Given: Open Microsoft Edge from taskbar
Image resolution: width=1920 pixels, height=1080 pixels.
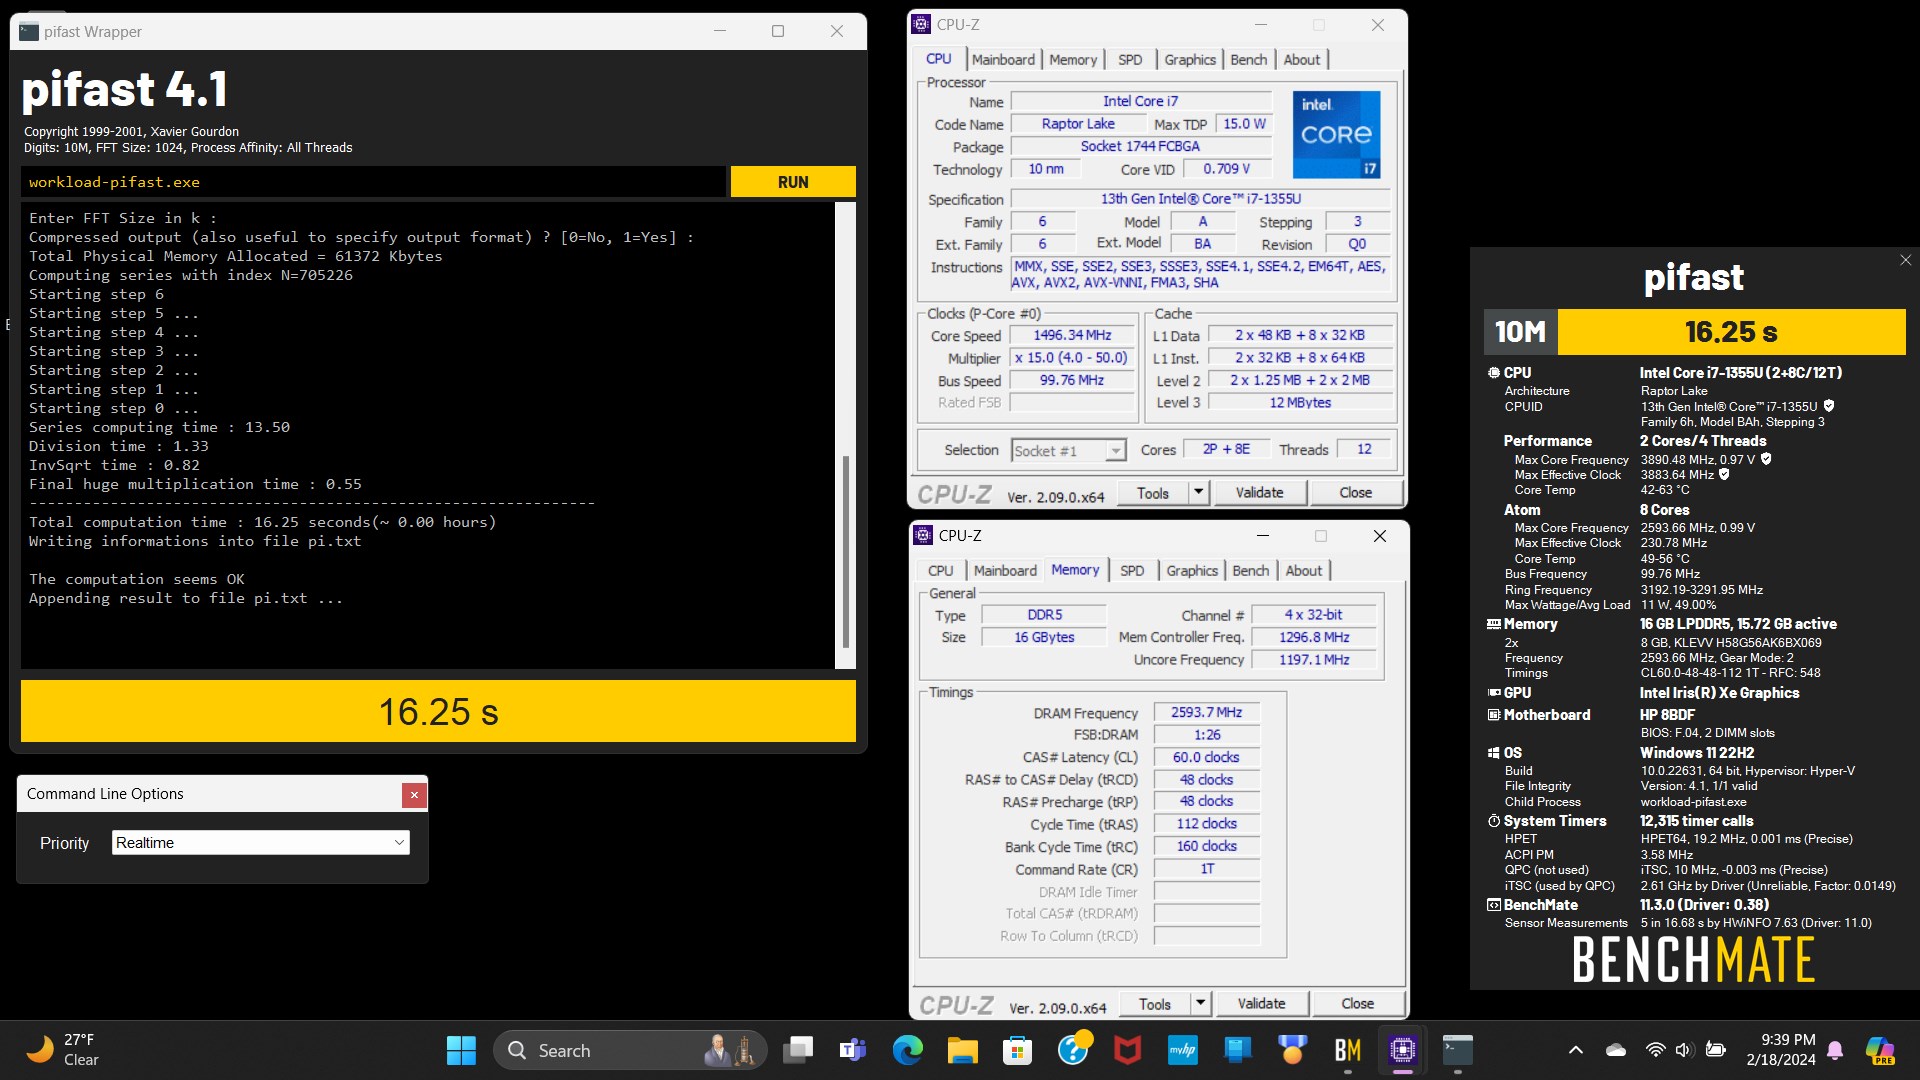Looking at the screenshot, I should 908,1051.
